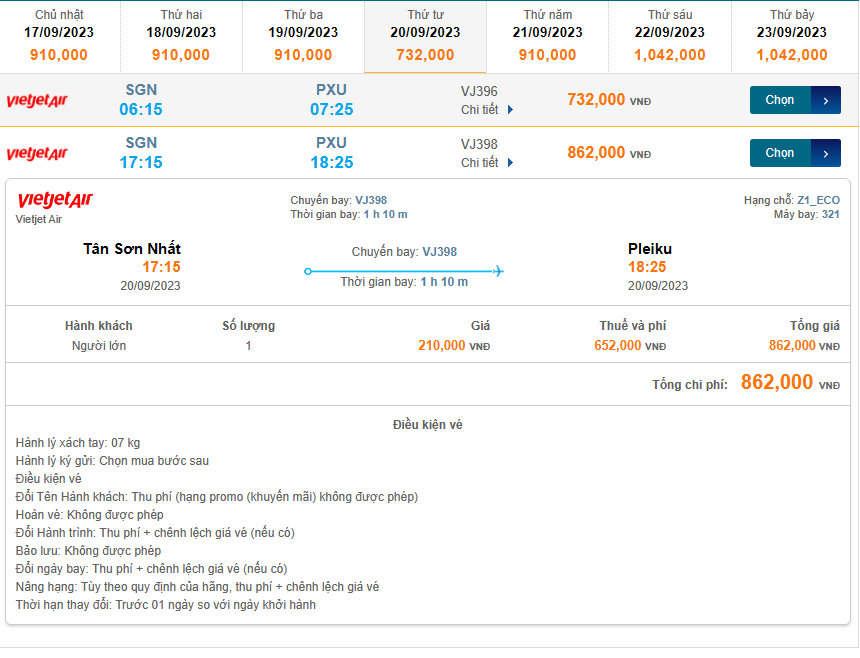This screenshot has width=860, height=658.
Task: Click the airplane route icon between Tân Sơn Nhất and Pleiku
Action: pos(404,271)
